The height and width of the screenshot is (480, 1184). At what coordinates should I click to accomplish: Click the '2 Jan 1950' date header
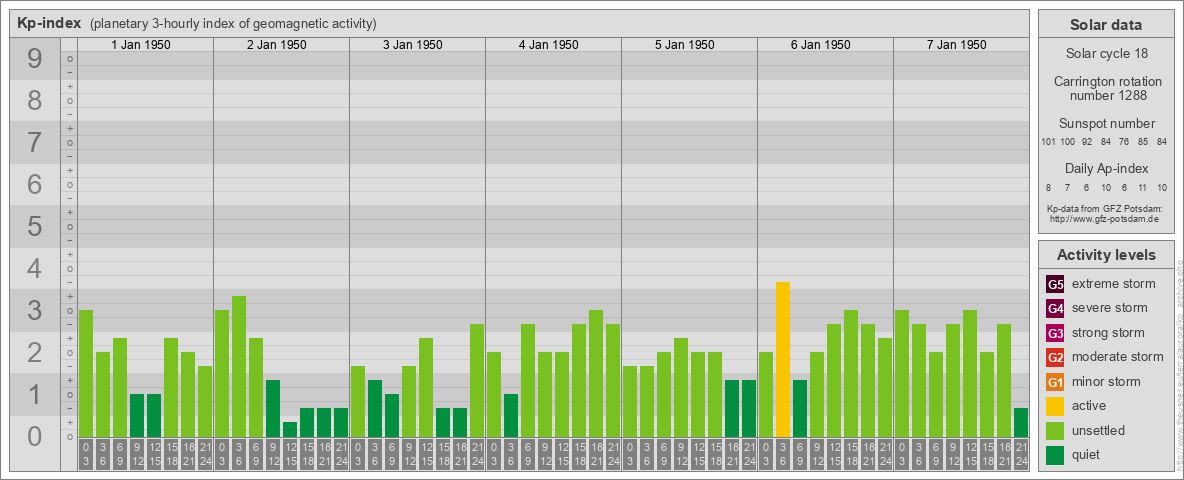coord(276,45)
